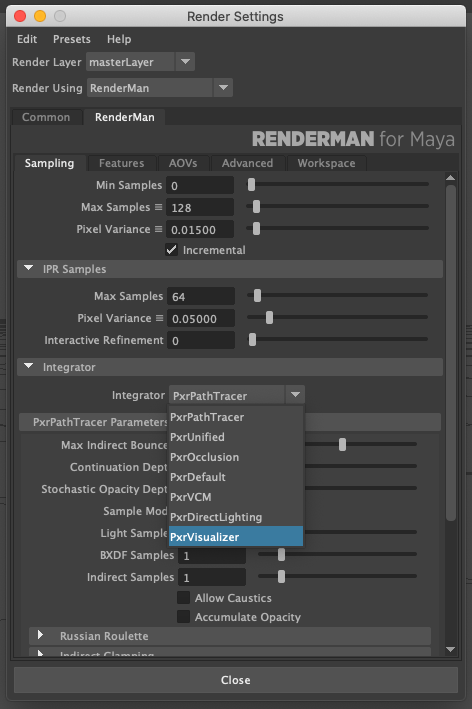Collapse the Integrator section
This screenshot has width=472, height=709.
click(28, 366)
